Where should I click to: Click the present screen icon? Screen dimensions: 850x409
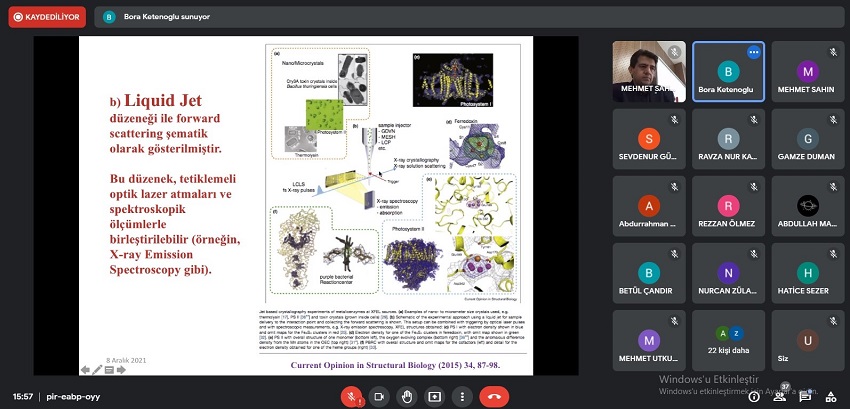pyautogui.click(x=435, y=396)
